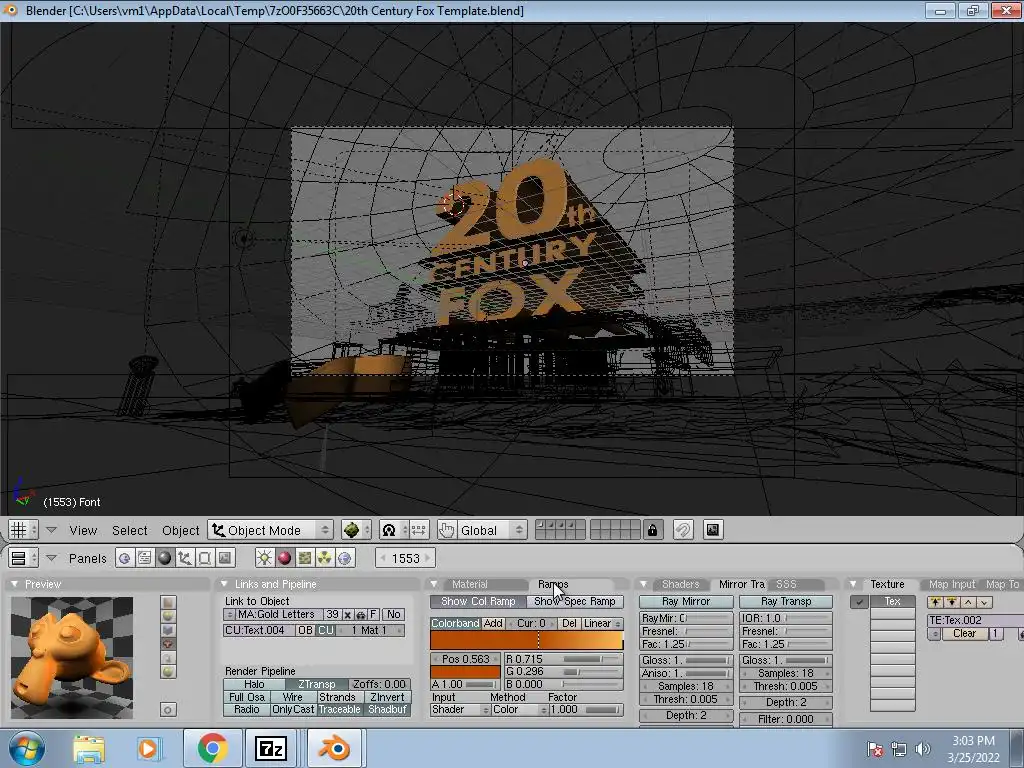This screenshot has width=1024, height=768.
Task: Click the Blender icon in taskbar
Action: [x=334, y=748]
